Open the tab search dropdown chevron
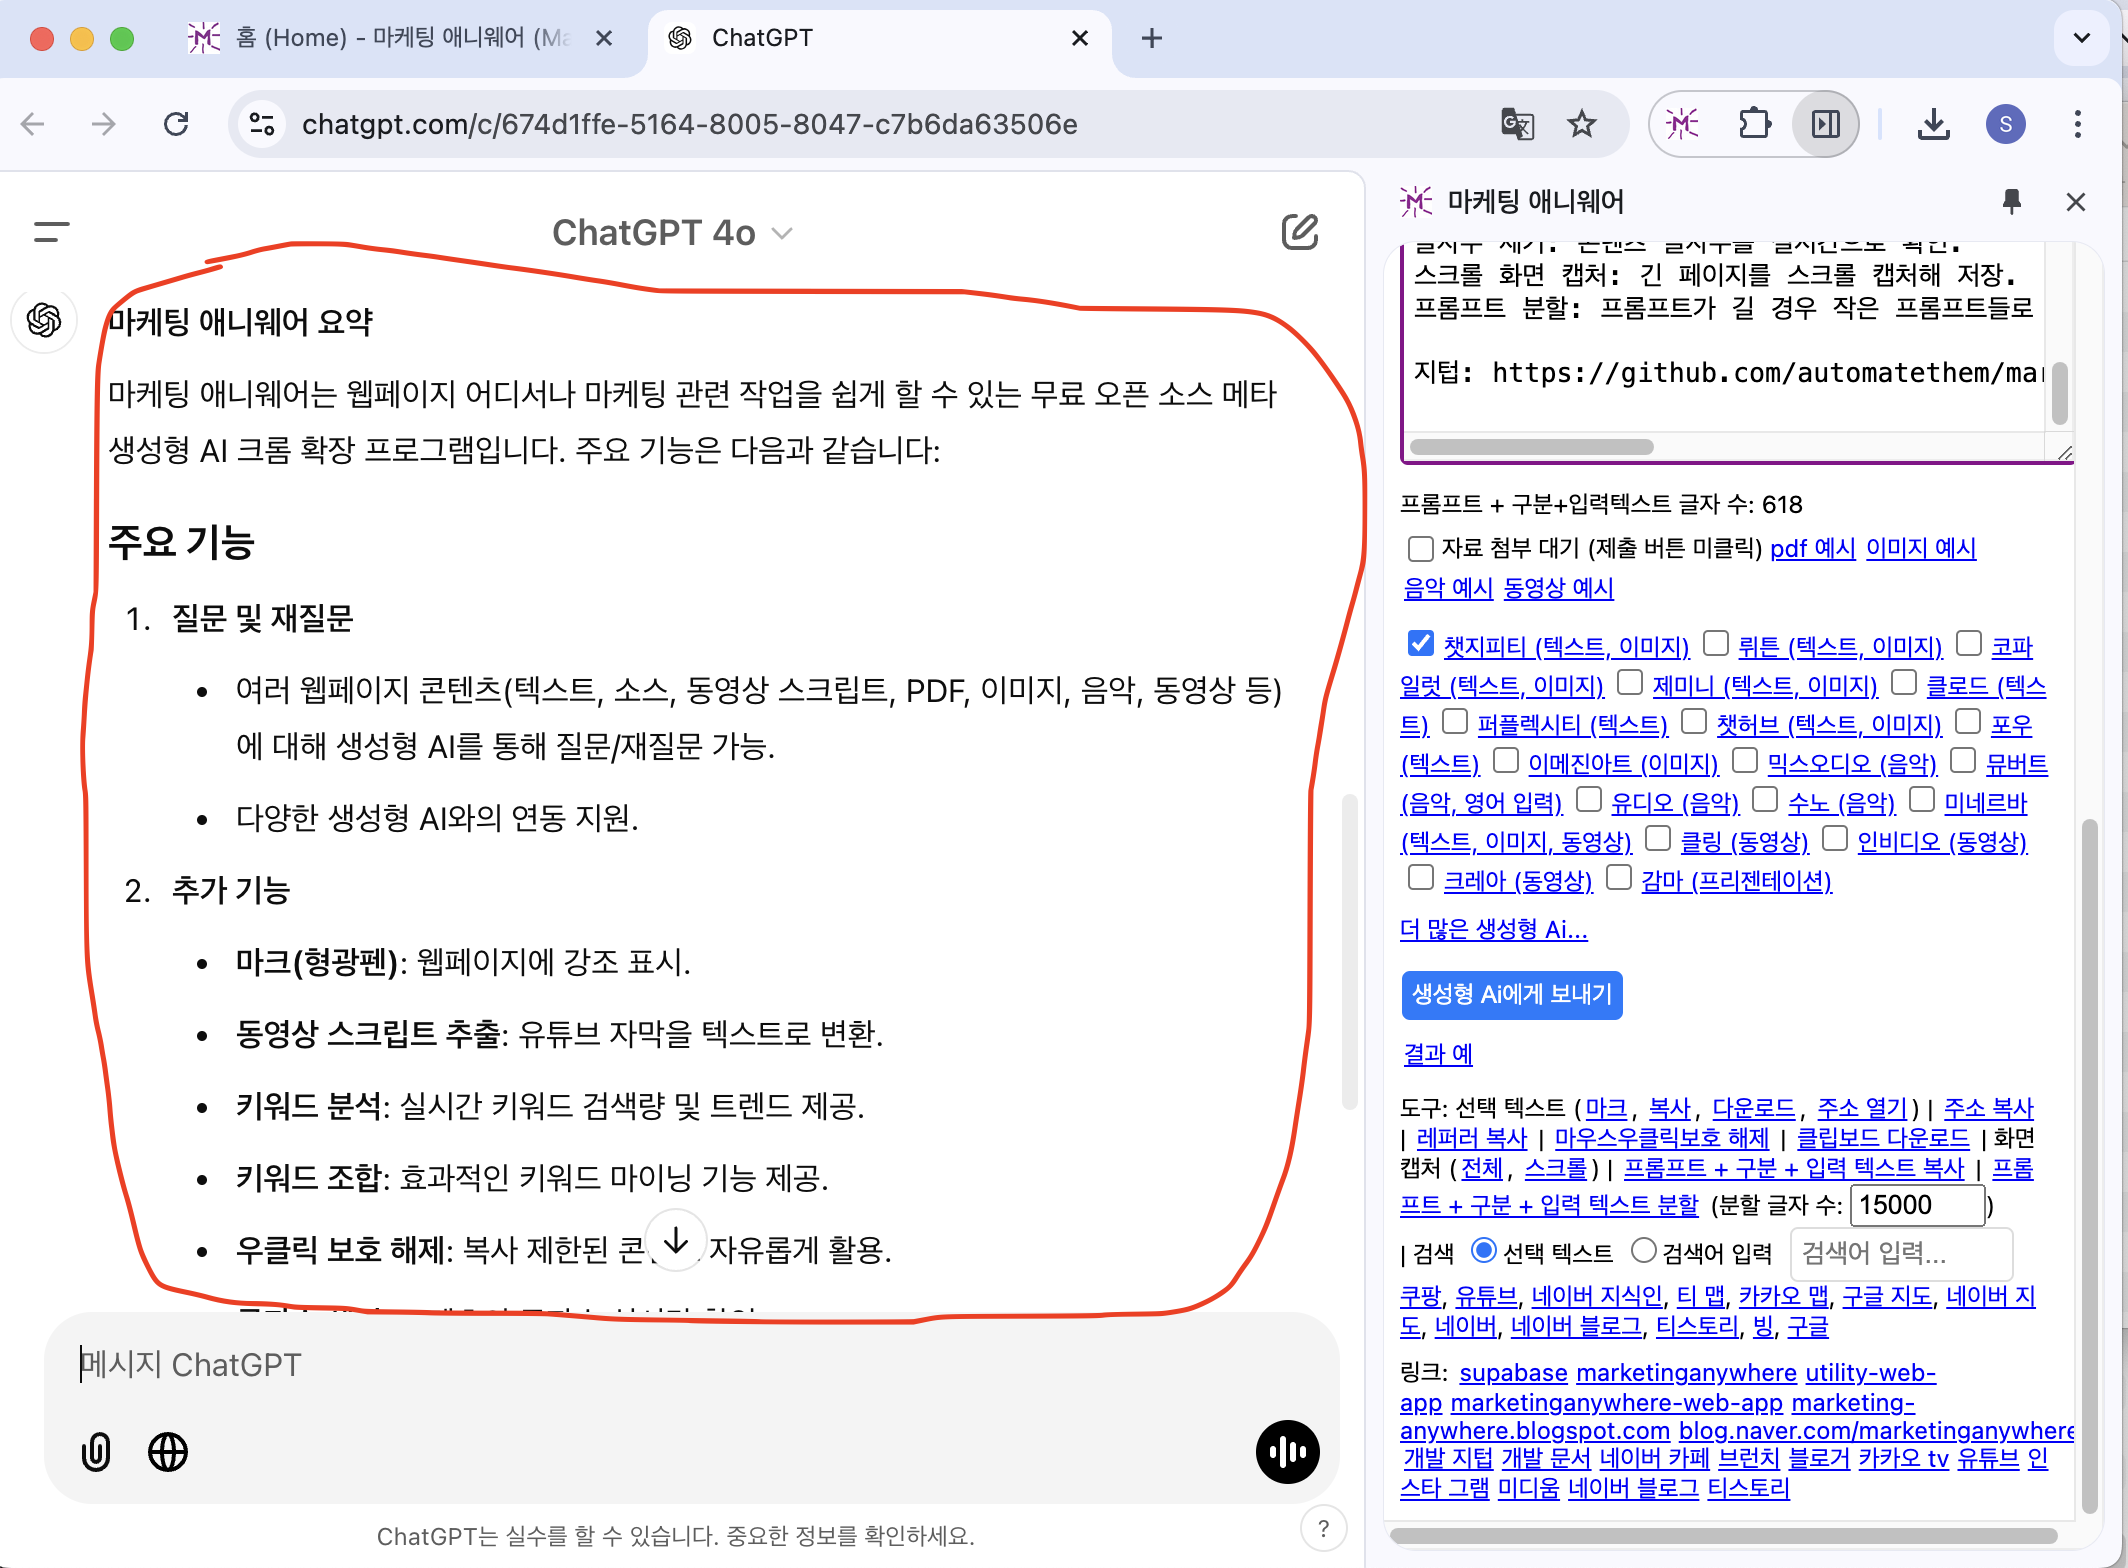 point(2082,38)
